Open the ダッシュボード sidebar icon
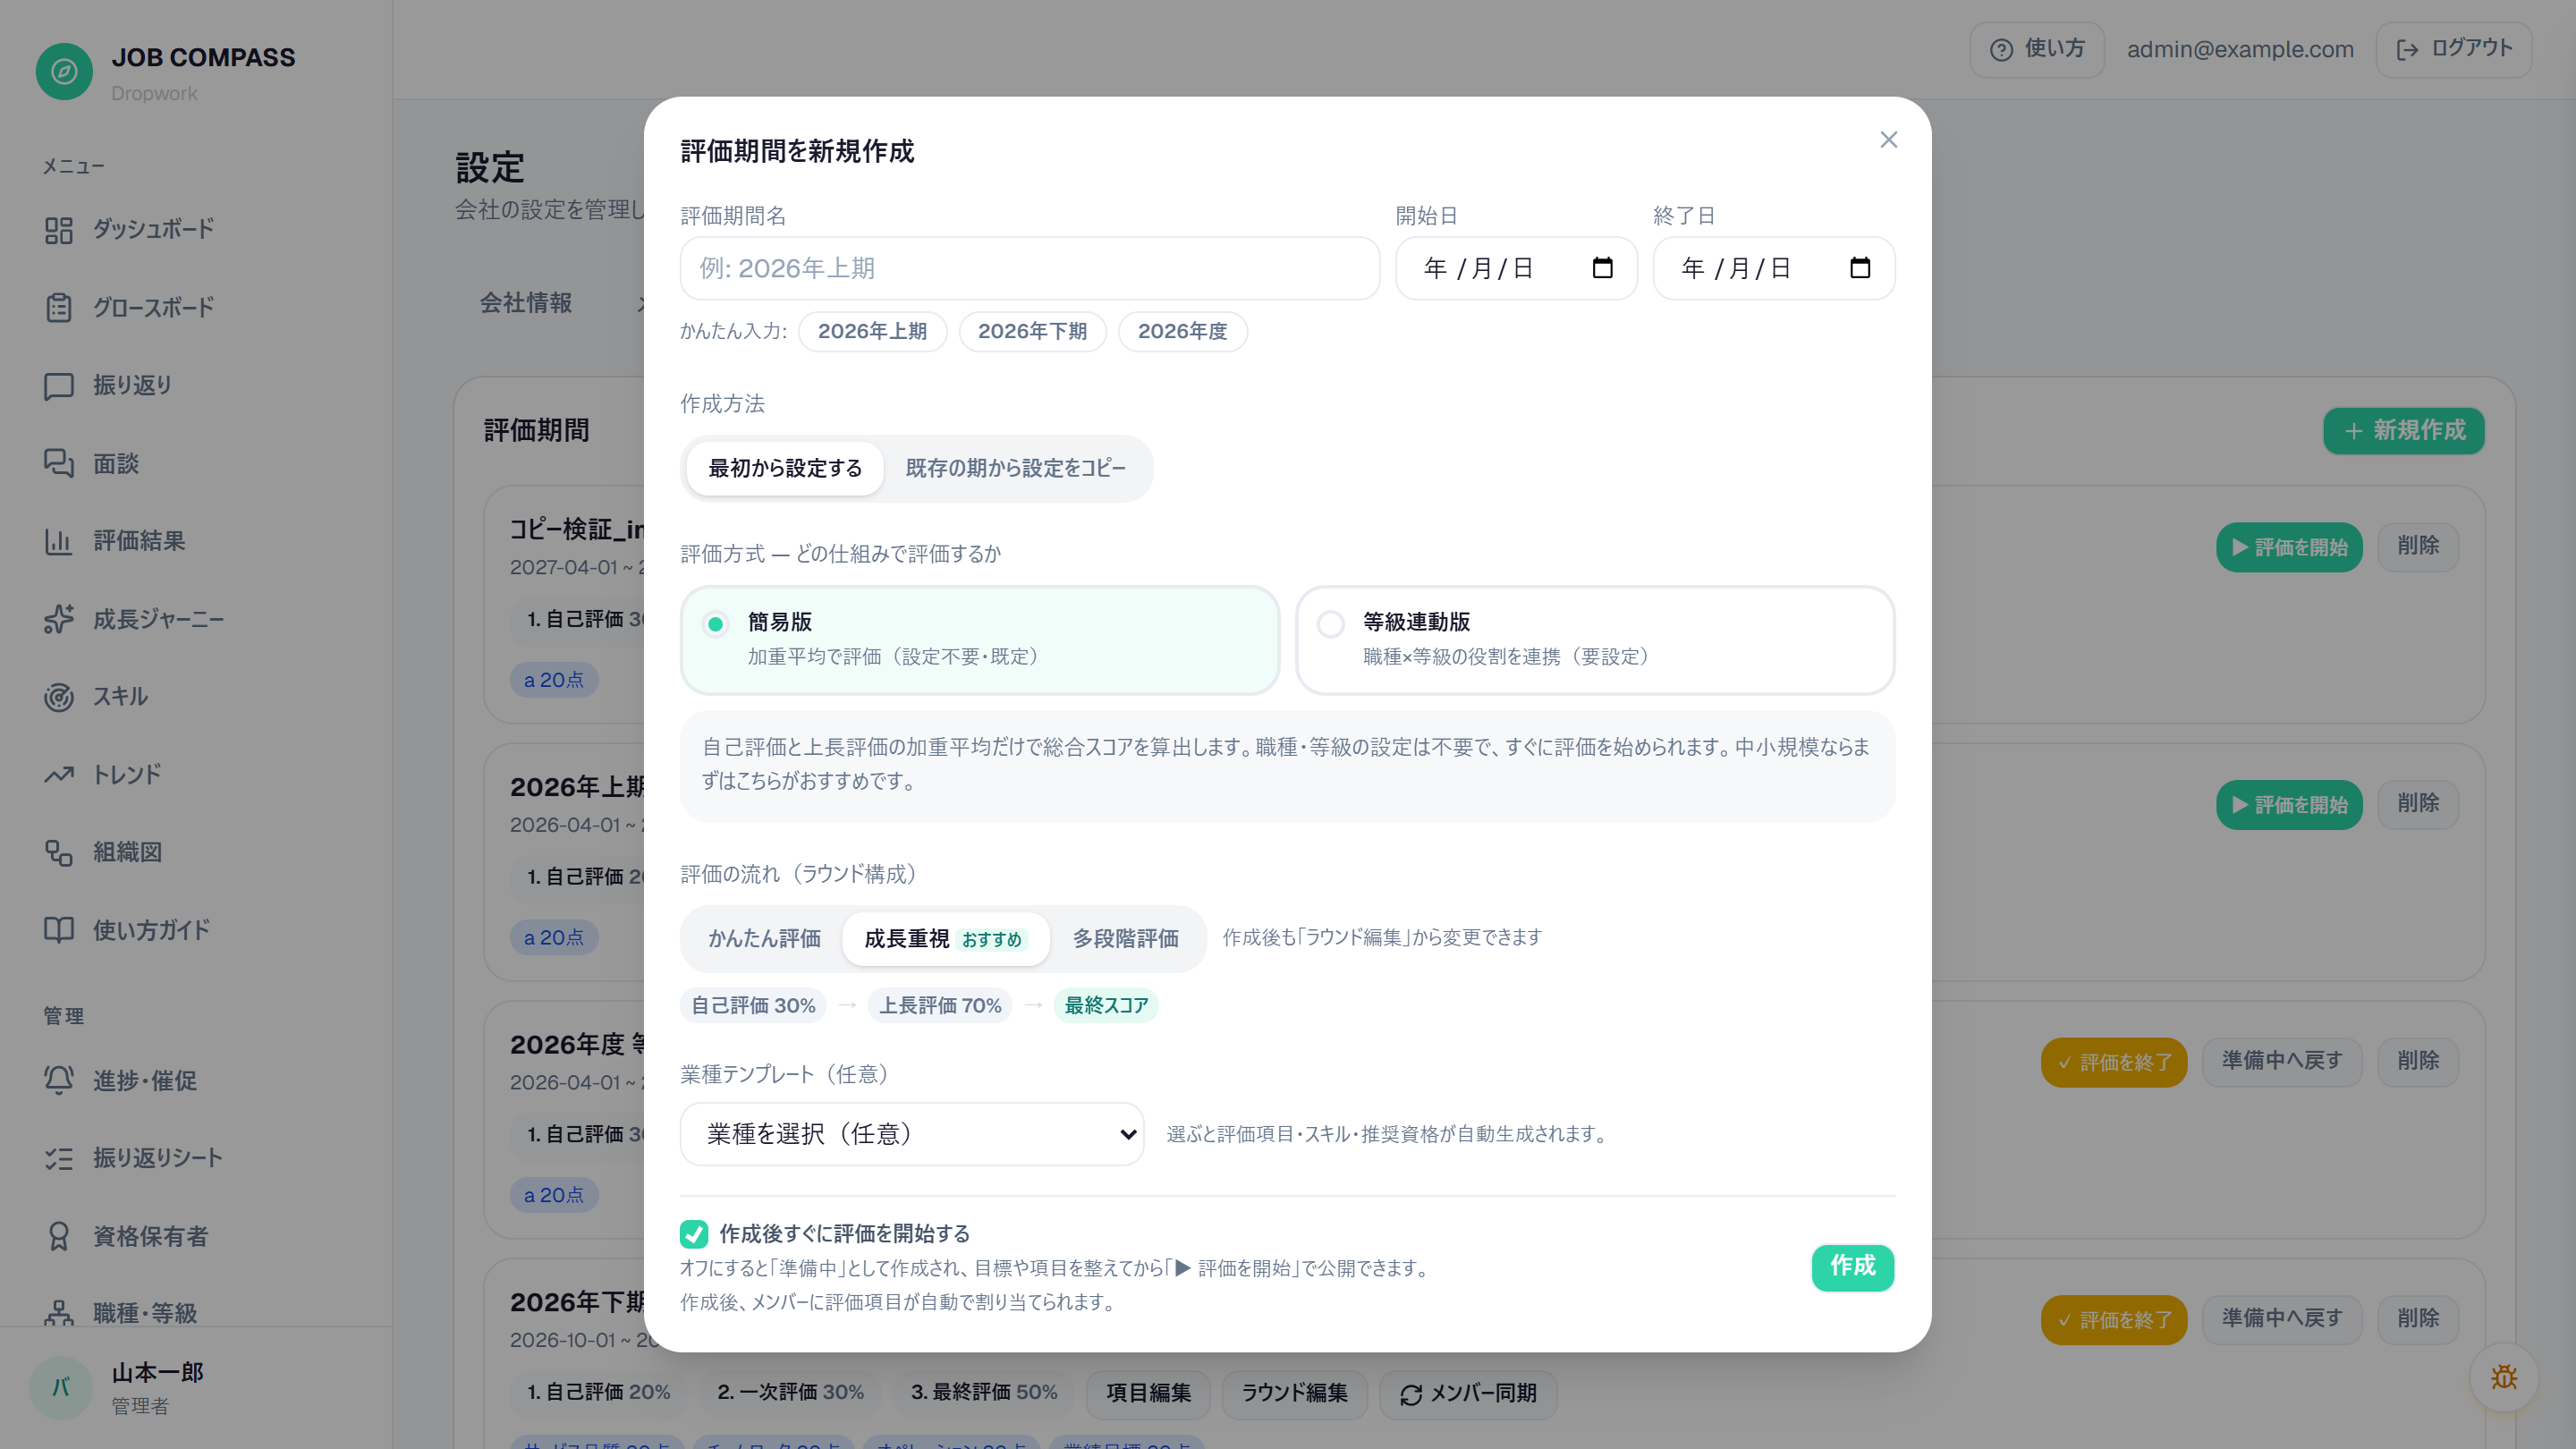The height and width of the screenshot is (1449, 2576). (59, 230)
